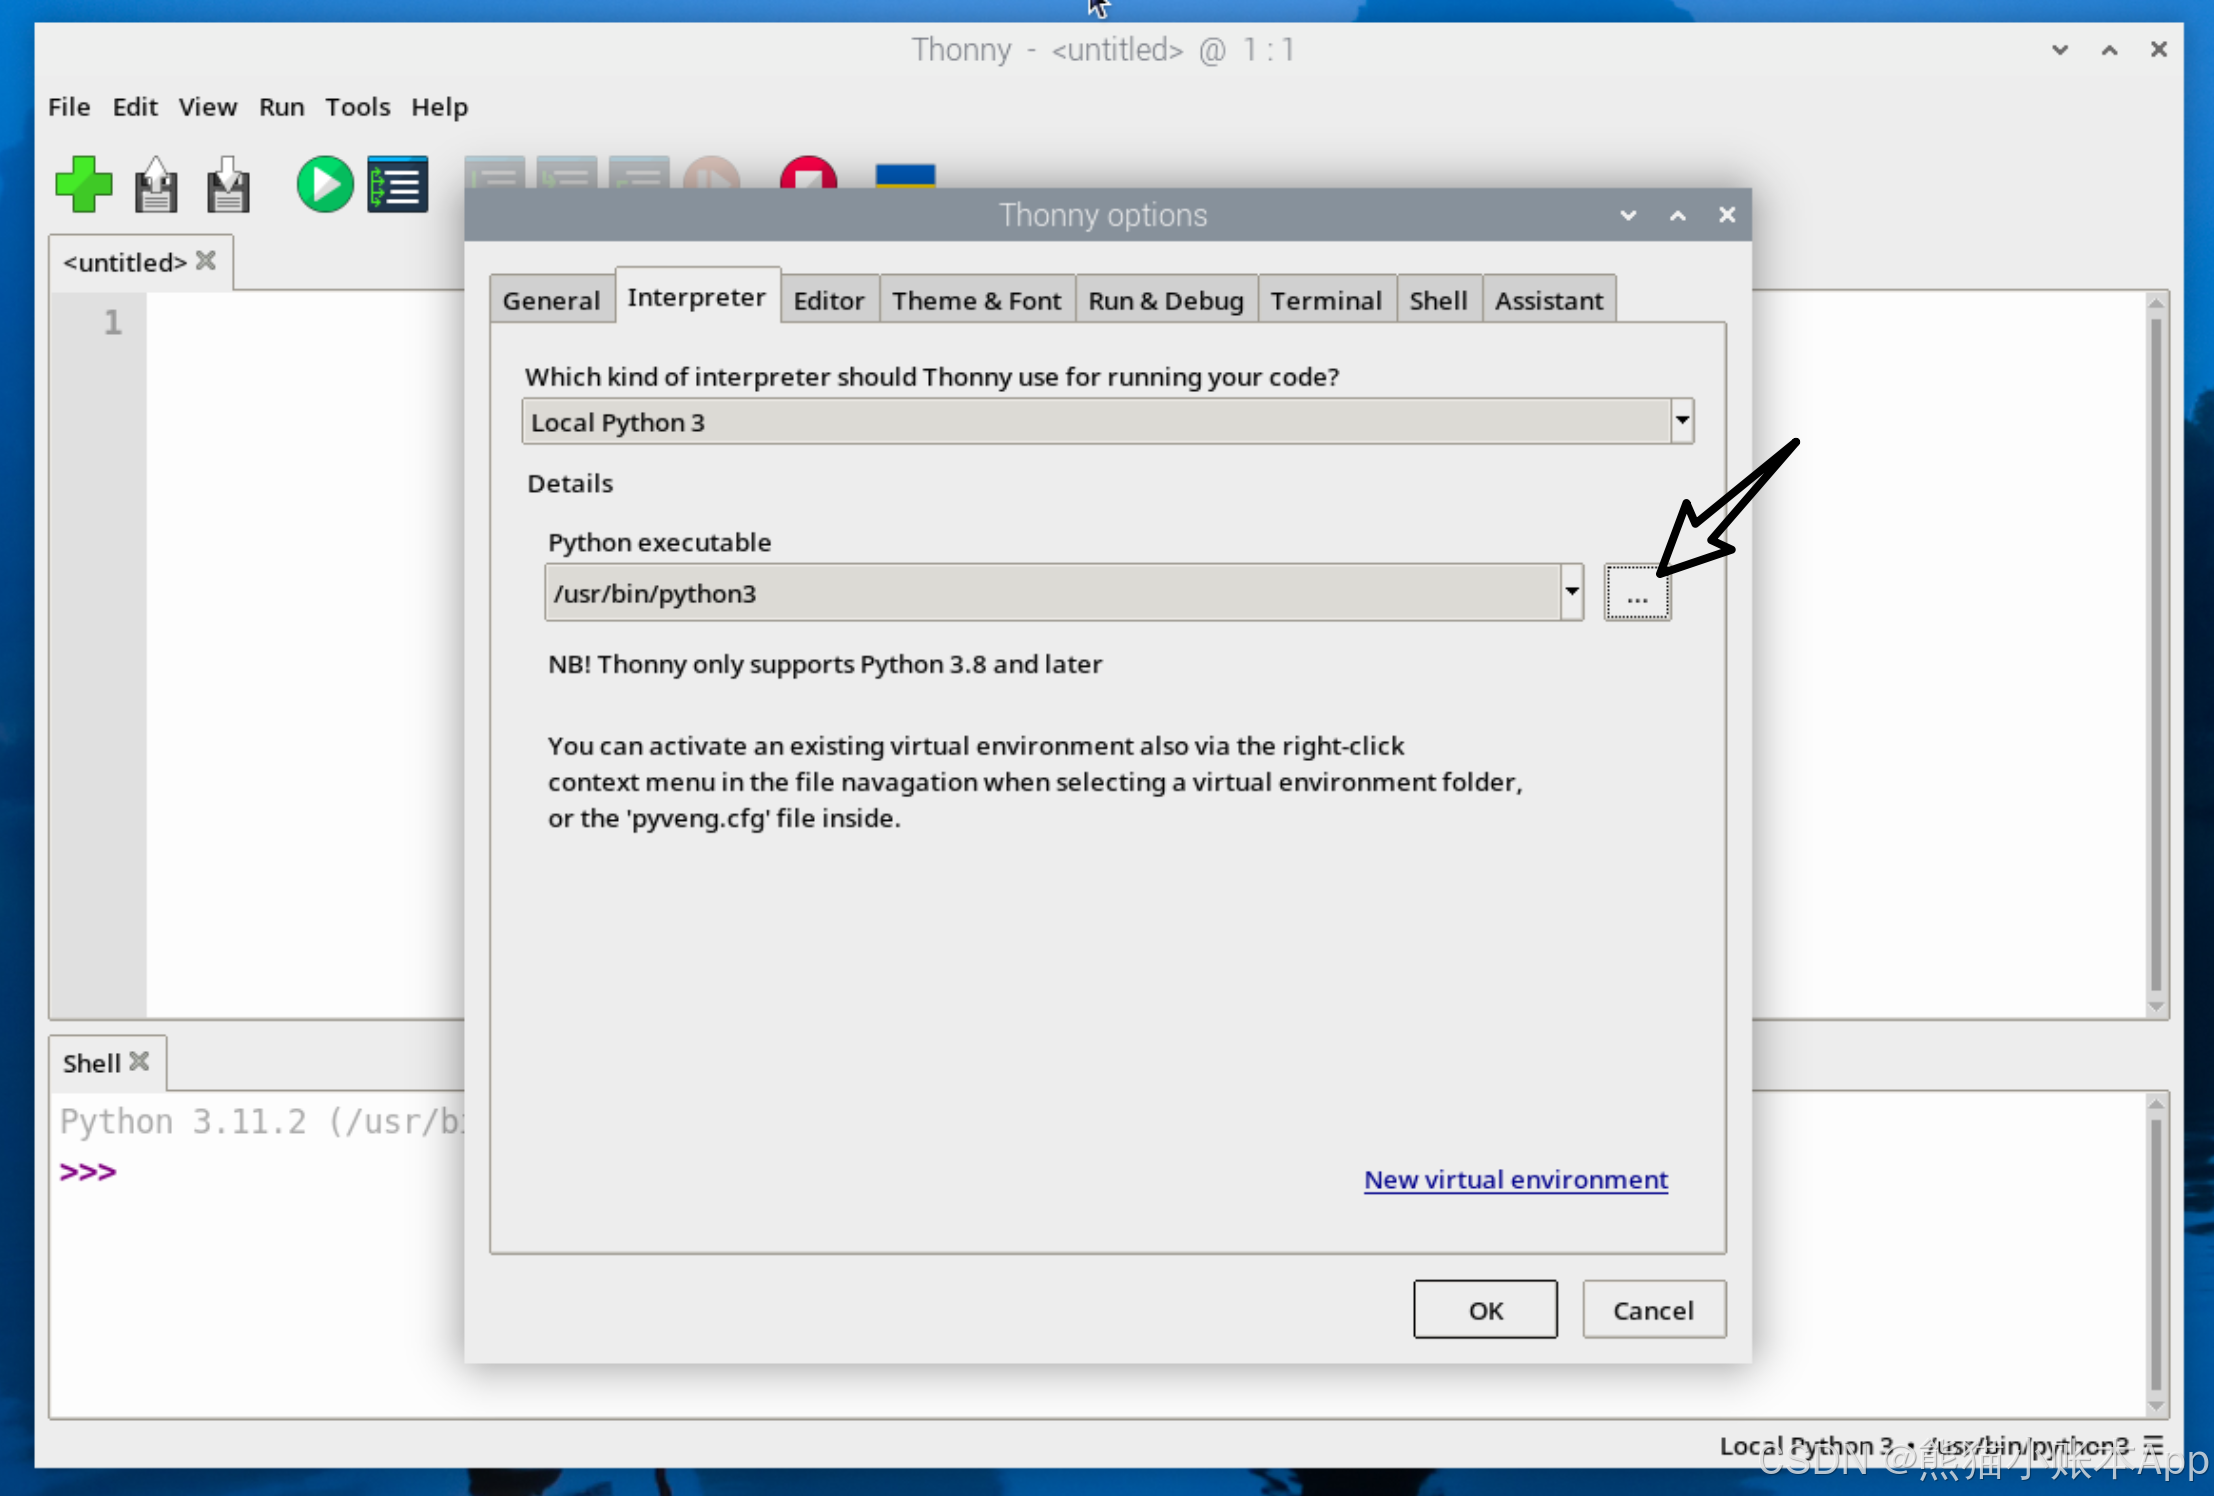The image size is (2214, 1496).
Task: Run current script with green play button
Action: 325,185
